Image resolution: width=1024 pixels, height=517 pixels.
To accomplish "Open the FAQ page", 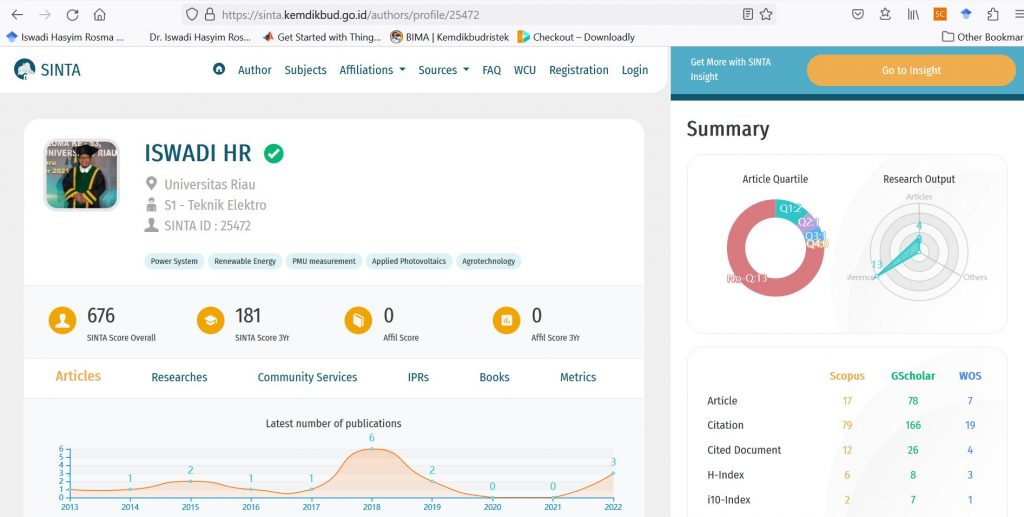I will (x=492, y=70).
